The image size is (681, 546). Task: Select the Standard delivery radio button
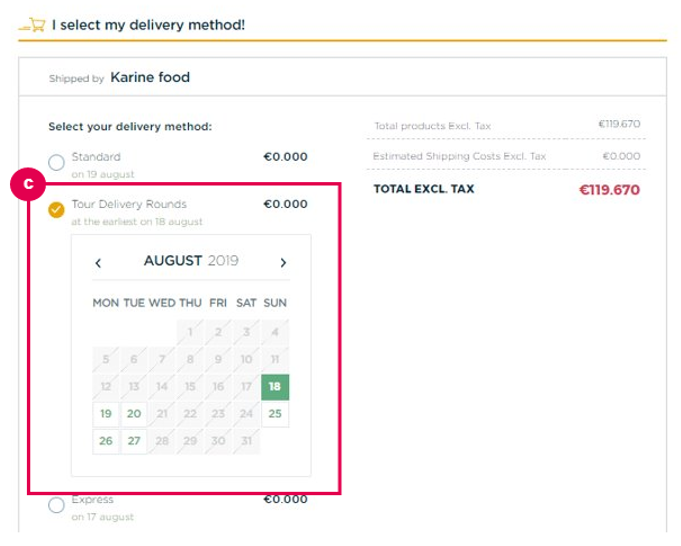(56, 162)
